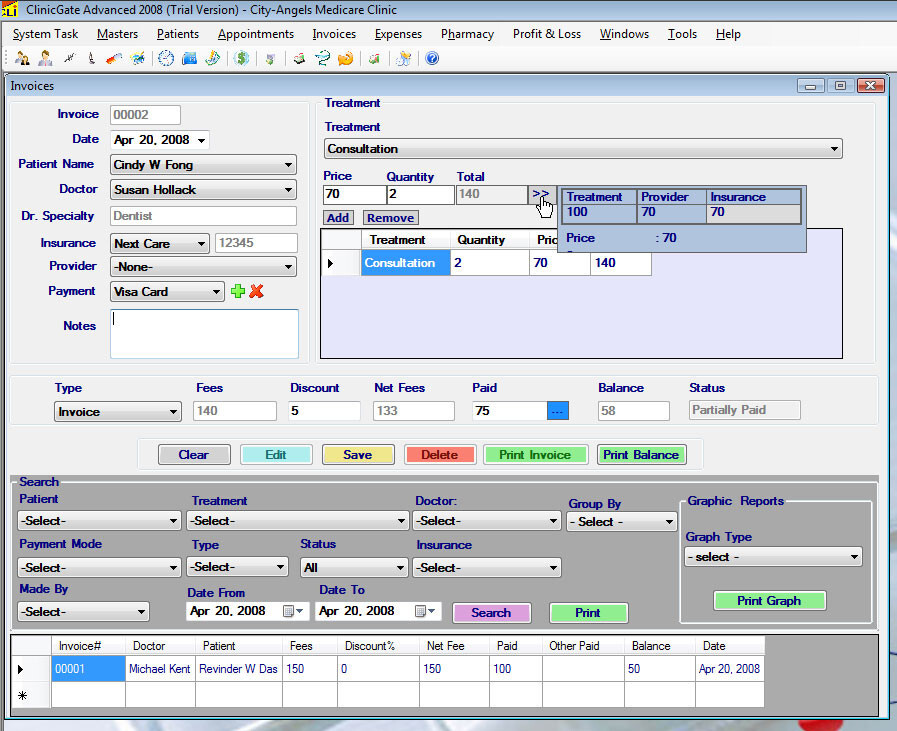Open the Profit & Loss menu
The height and width of the screenshot is (731, 897).
(547, 34)
